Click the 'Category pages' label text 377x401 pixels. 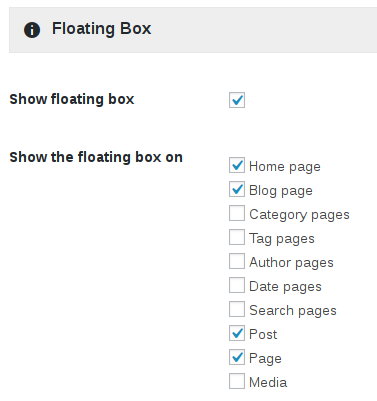click(x=299, y=215)
